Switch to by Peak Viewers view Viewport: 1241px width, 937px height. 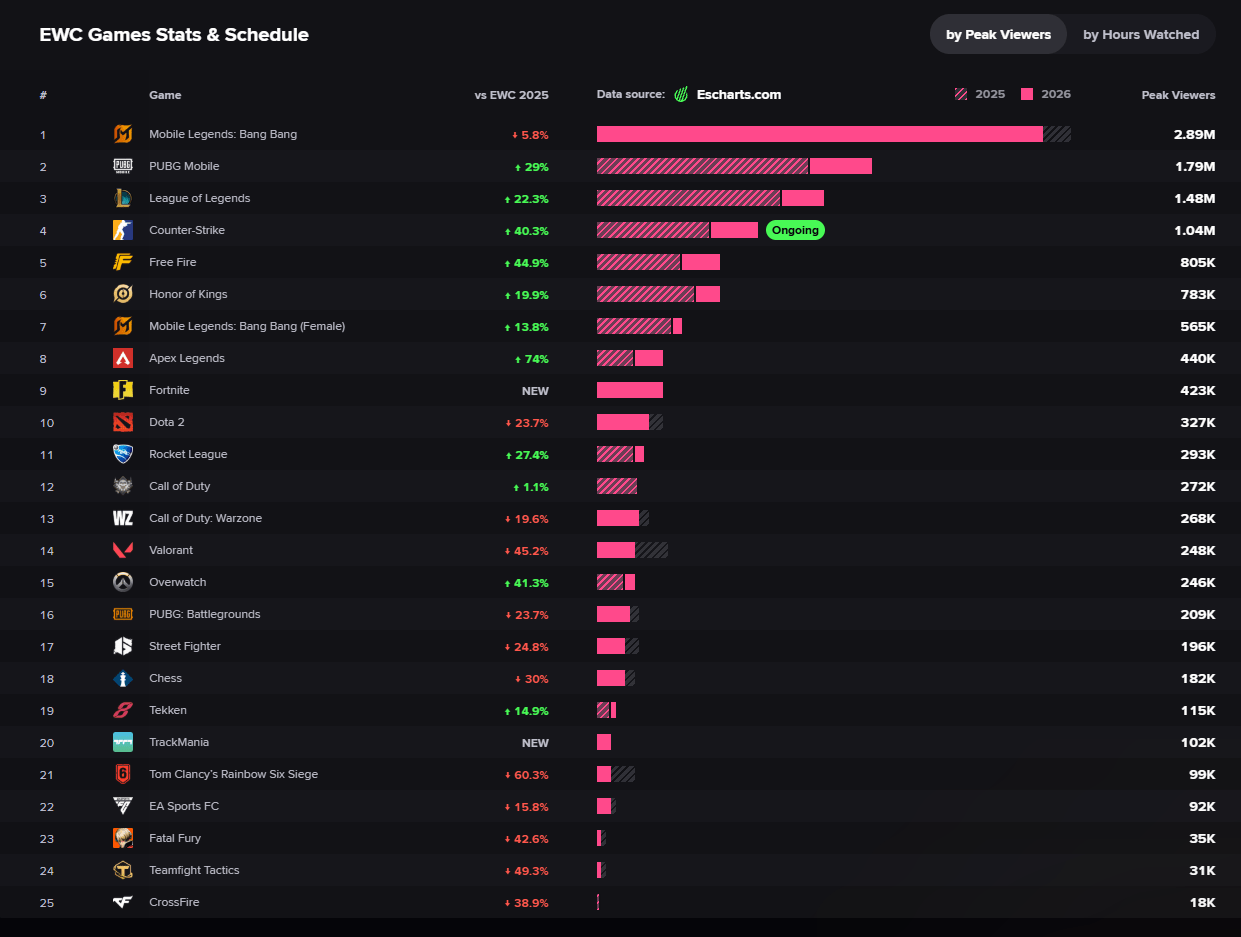(998, 34)
